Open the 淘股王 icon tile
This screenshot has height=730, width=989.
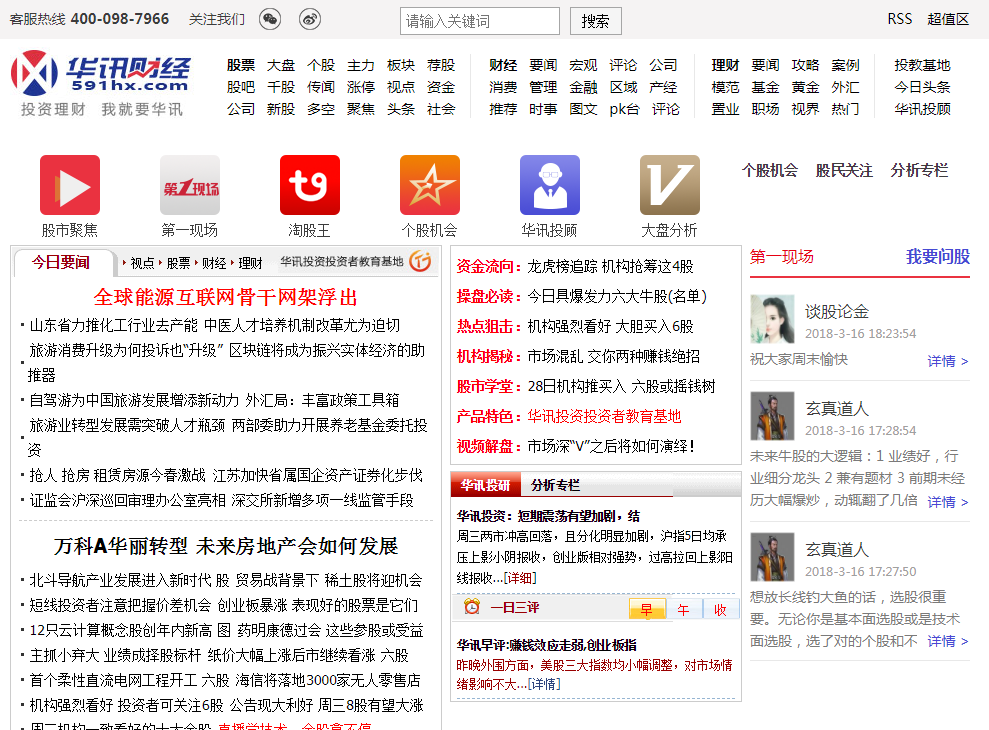point(310,185)
